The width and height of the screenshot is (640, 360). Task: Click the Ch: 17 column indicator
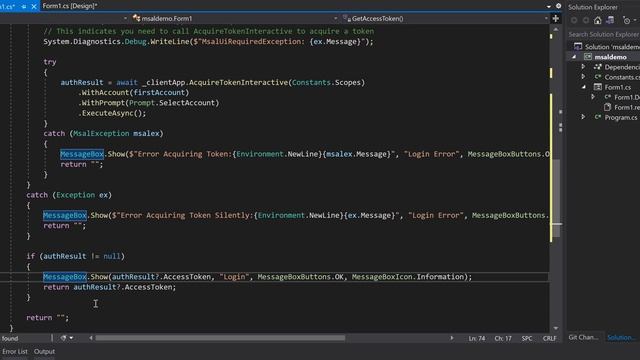503,338
